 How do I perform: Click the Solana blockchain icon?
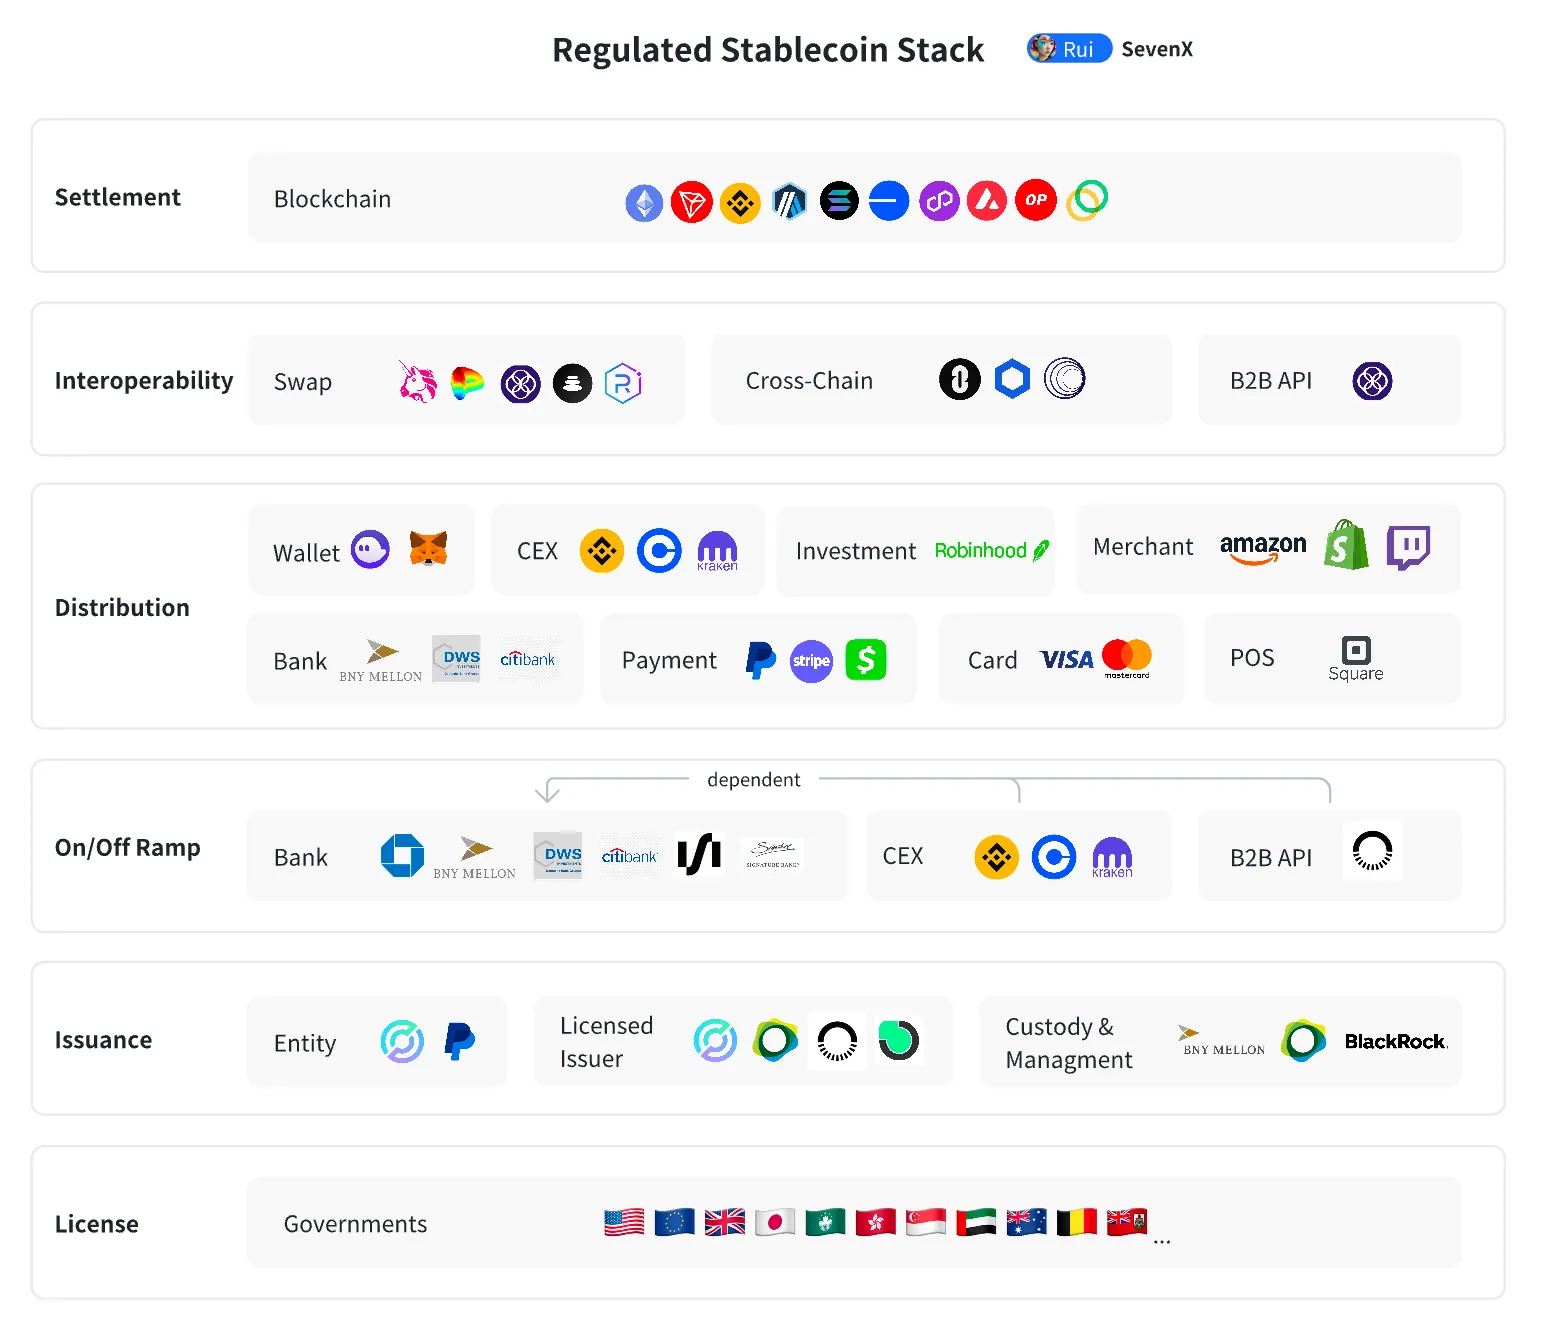[x=840, y=201]
